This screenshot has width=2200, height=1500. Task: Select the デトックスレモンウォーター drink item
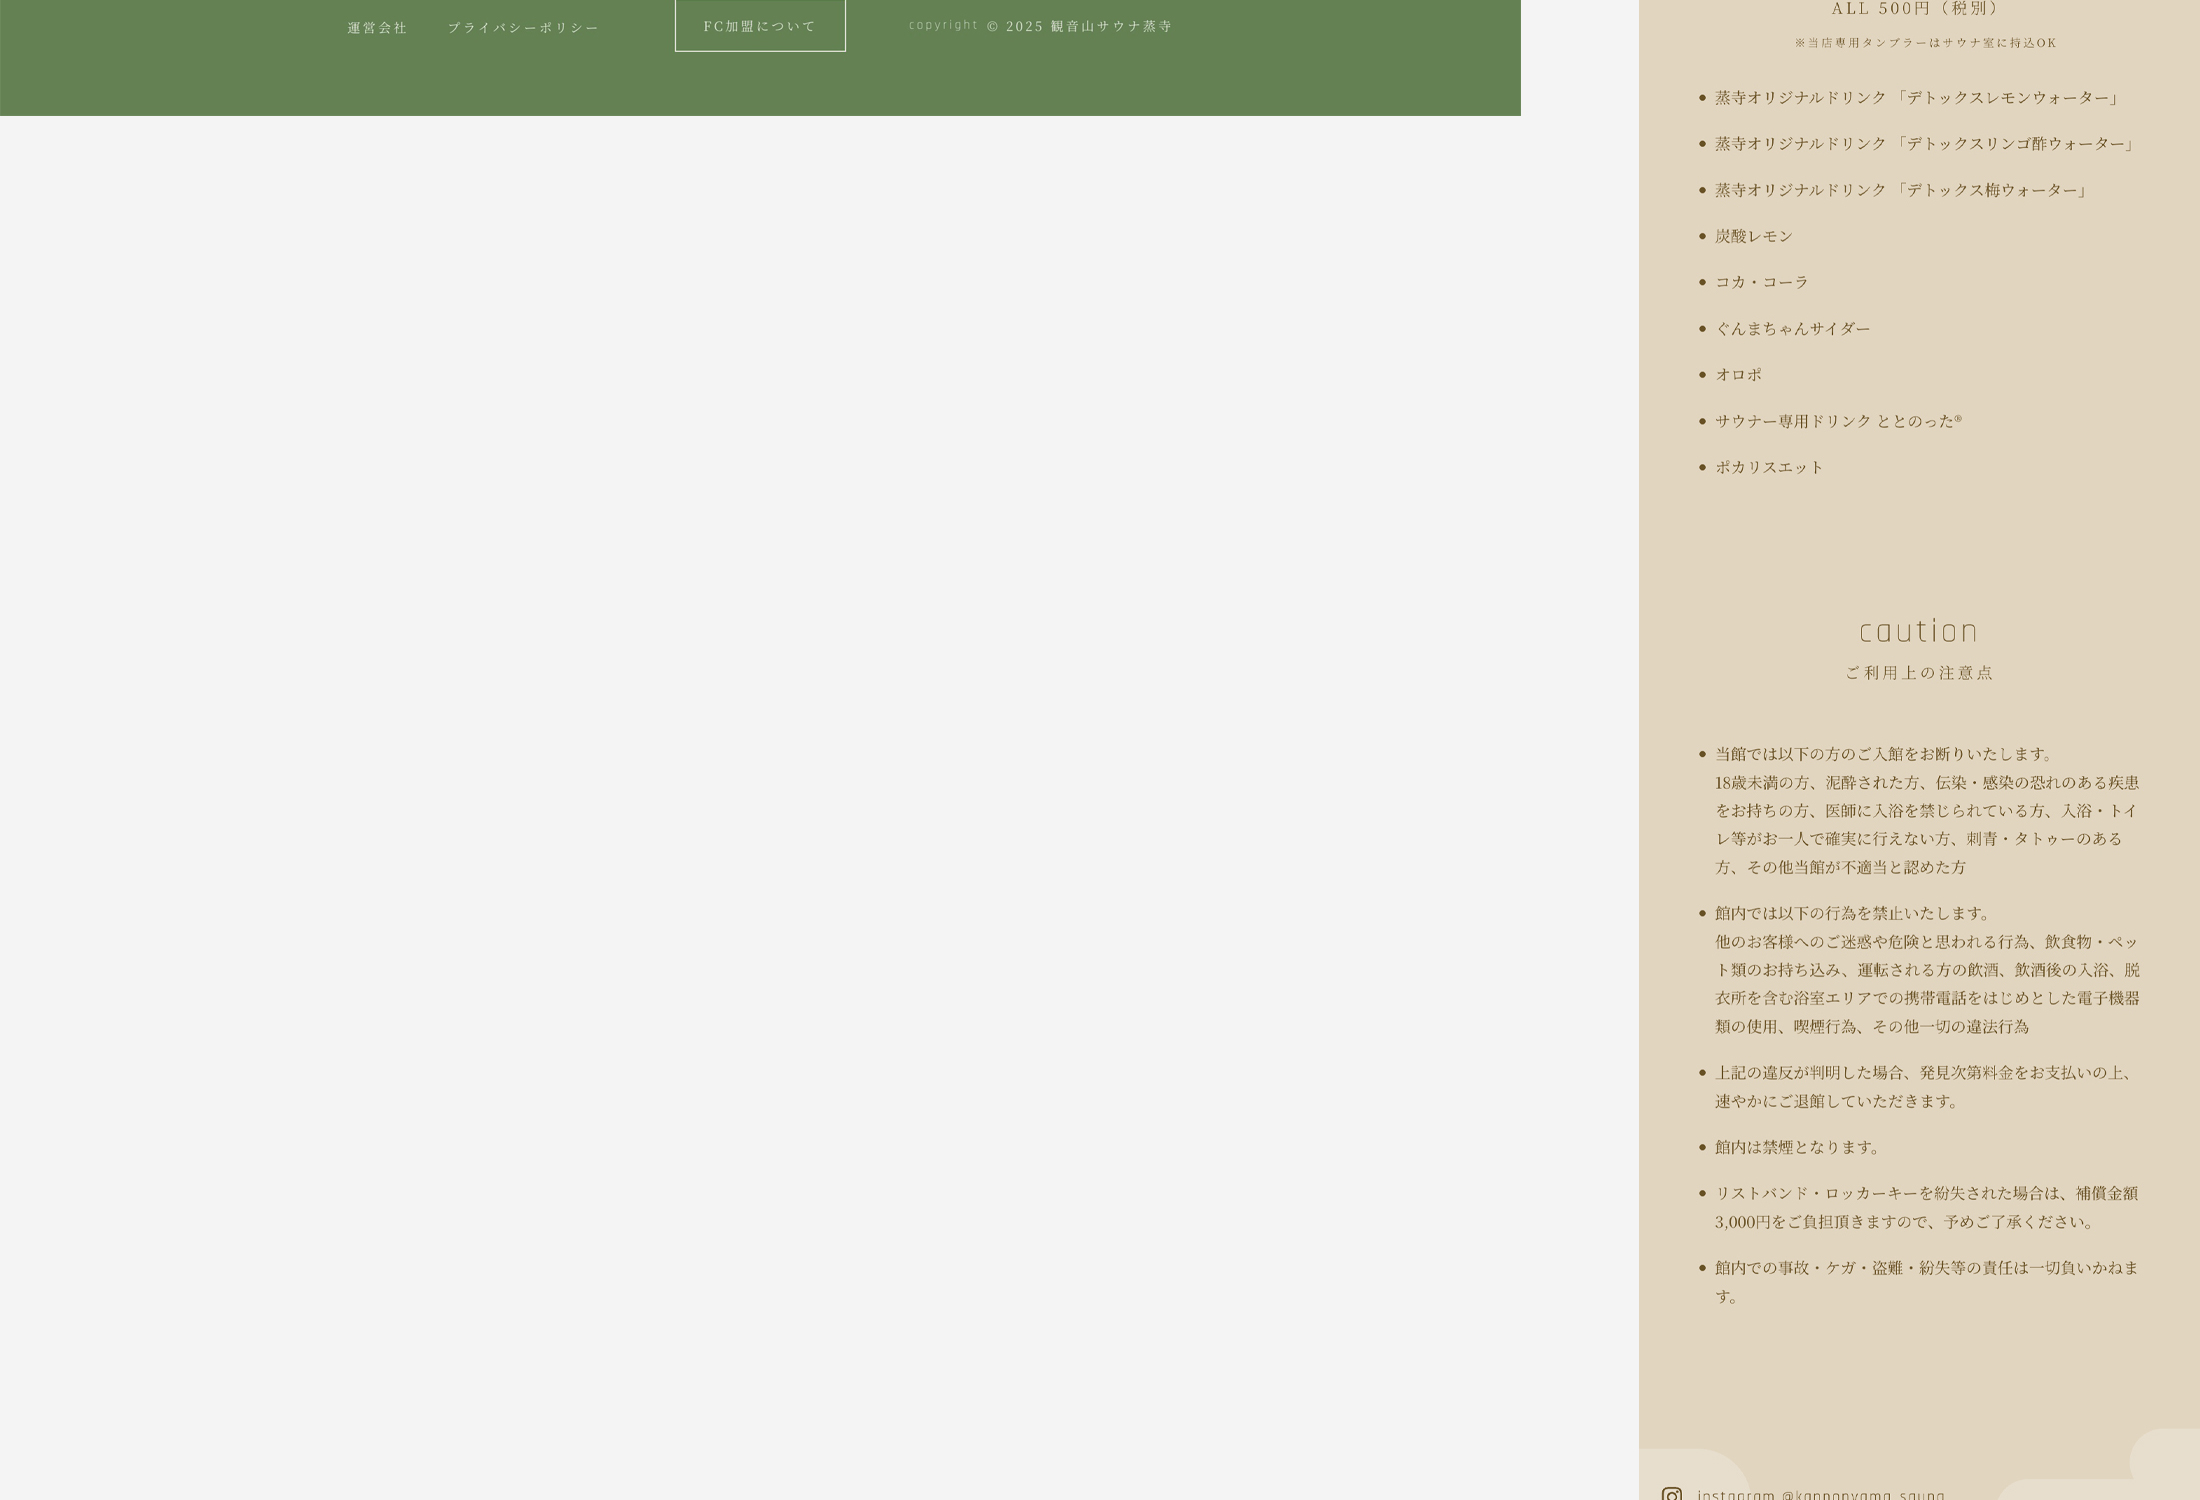pyautogui.click(x=1916, y=98)
